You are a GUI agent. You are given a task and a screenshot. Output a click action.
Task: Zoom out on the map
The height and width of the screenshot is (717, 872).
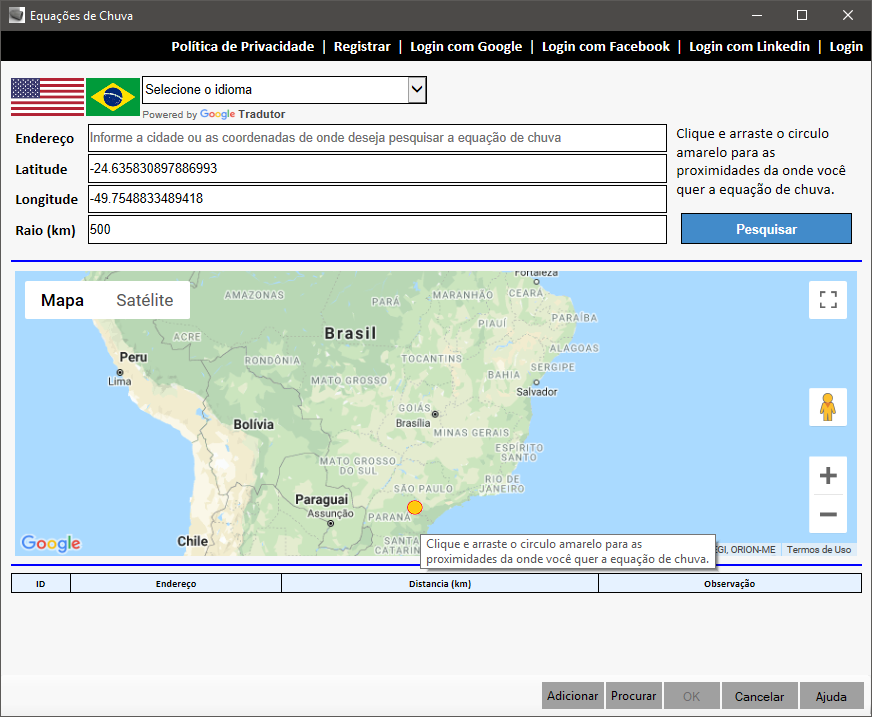[x=828, y=514]
